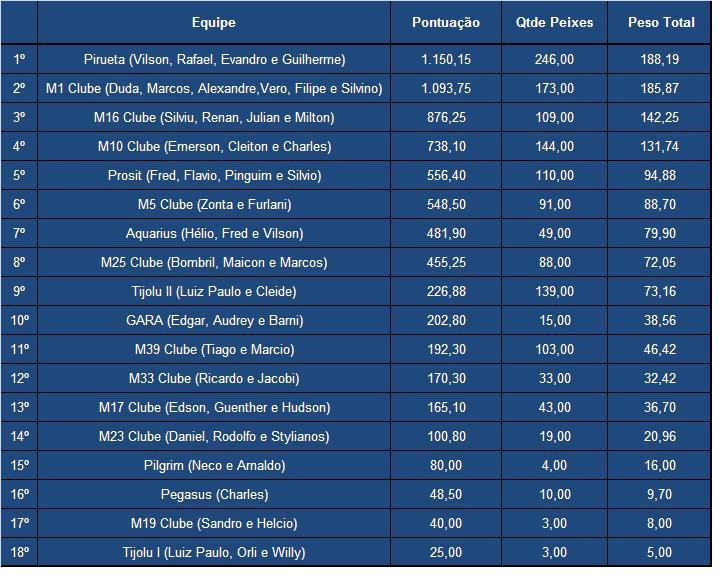
Task: Click the M16 Clube team name
Action: coord(214,118)
